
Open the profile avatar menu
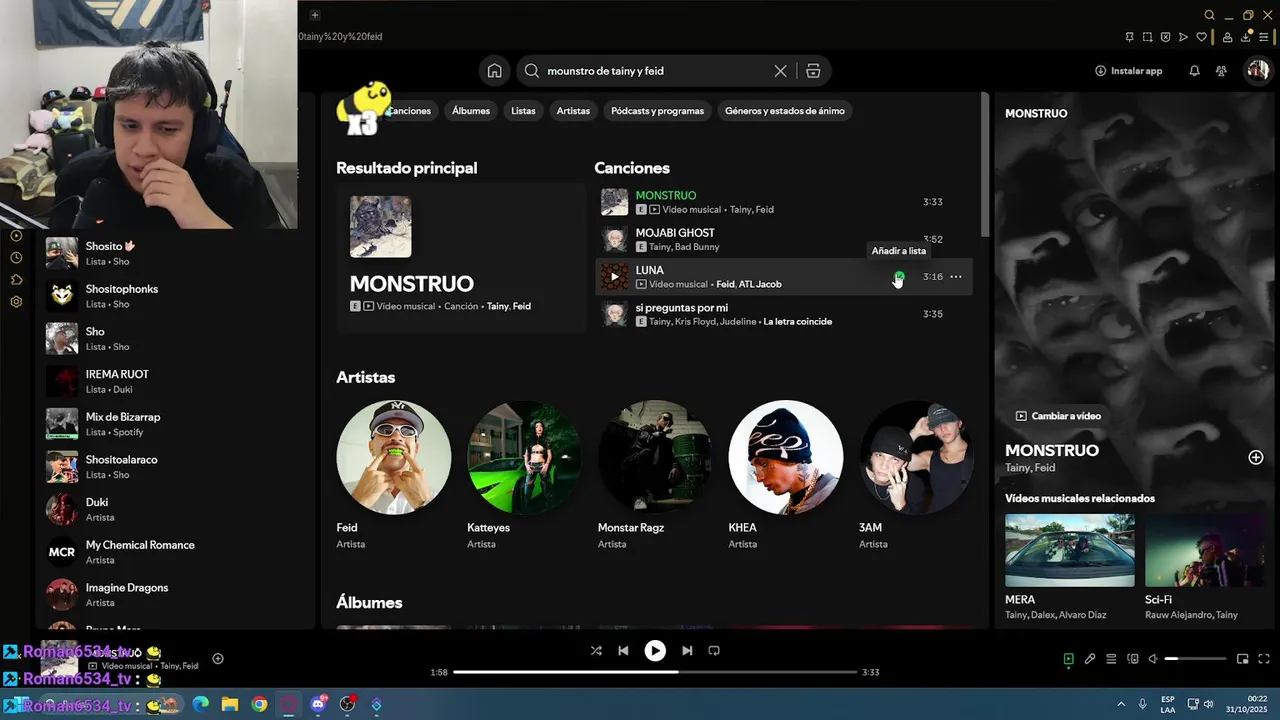pyautogui.click(x=1256, y=71)
